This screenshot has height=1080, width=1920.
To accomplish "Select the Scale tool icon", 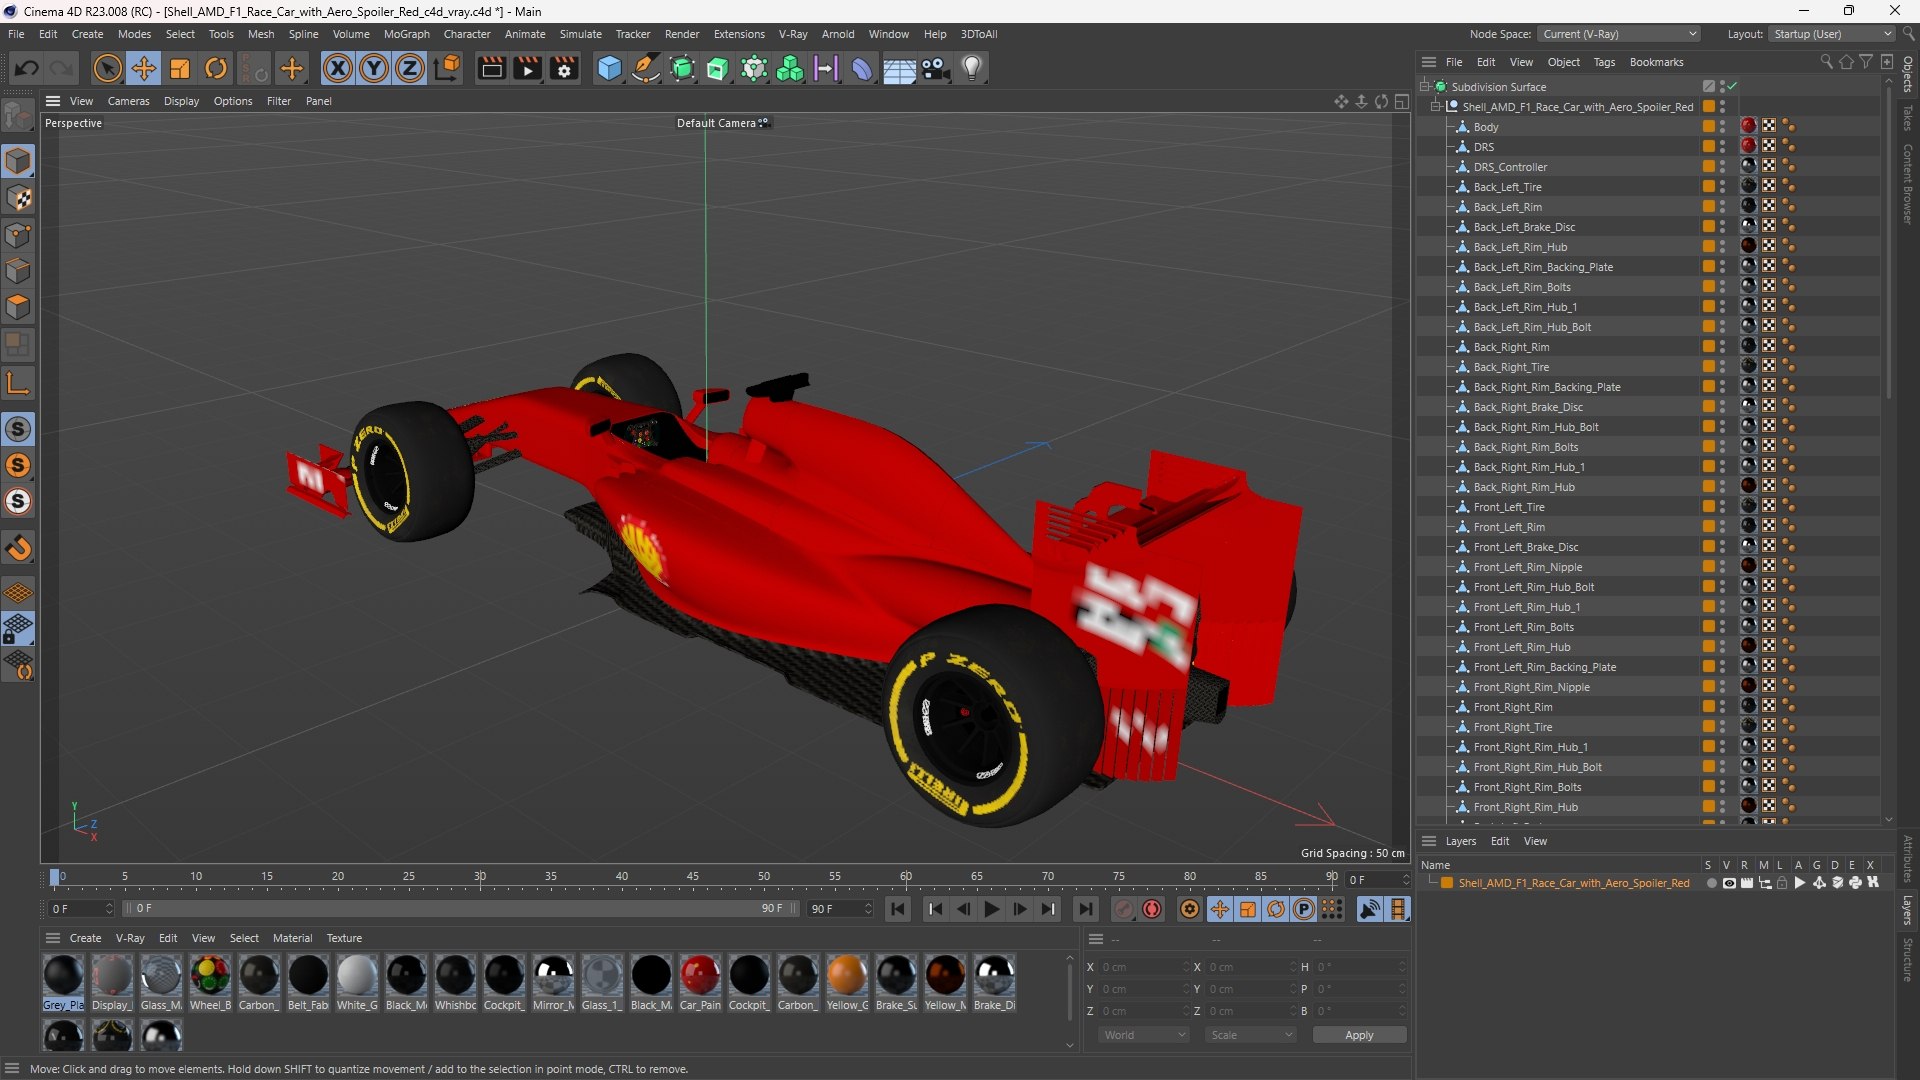I will tap(180, 68).
